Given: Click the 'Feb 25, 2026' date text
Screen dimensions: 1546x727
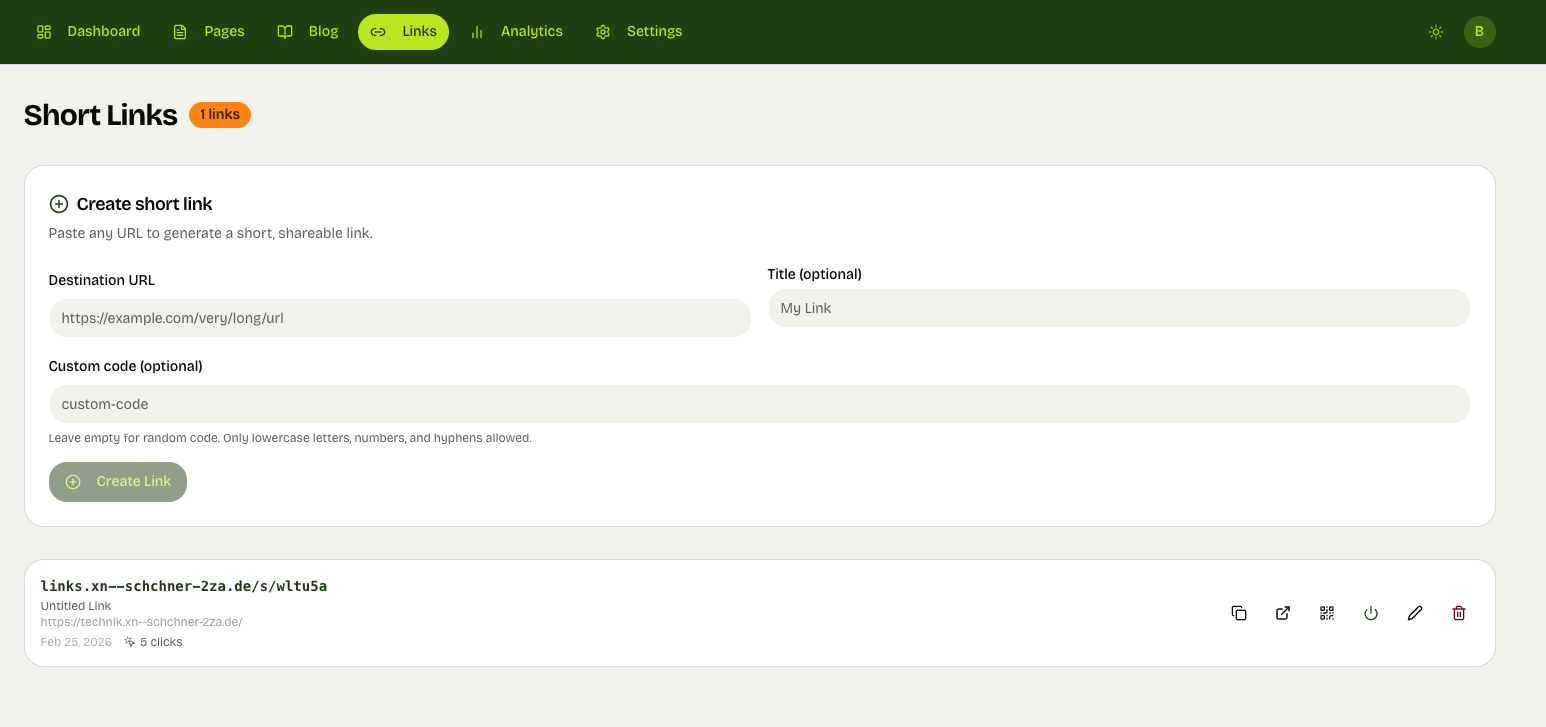Looking at the screenshot, I should (x=76, y=642).
